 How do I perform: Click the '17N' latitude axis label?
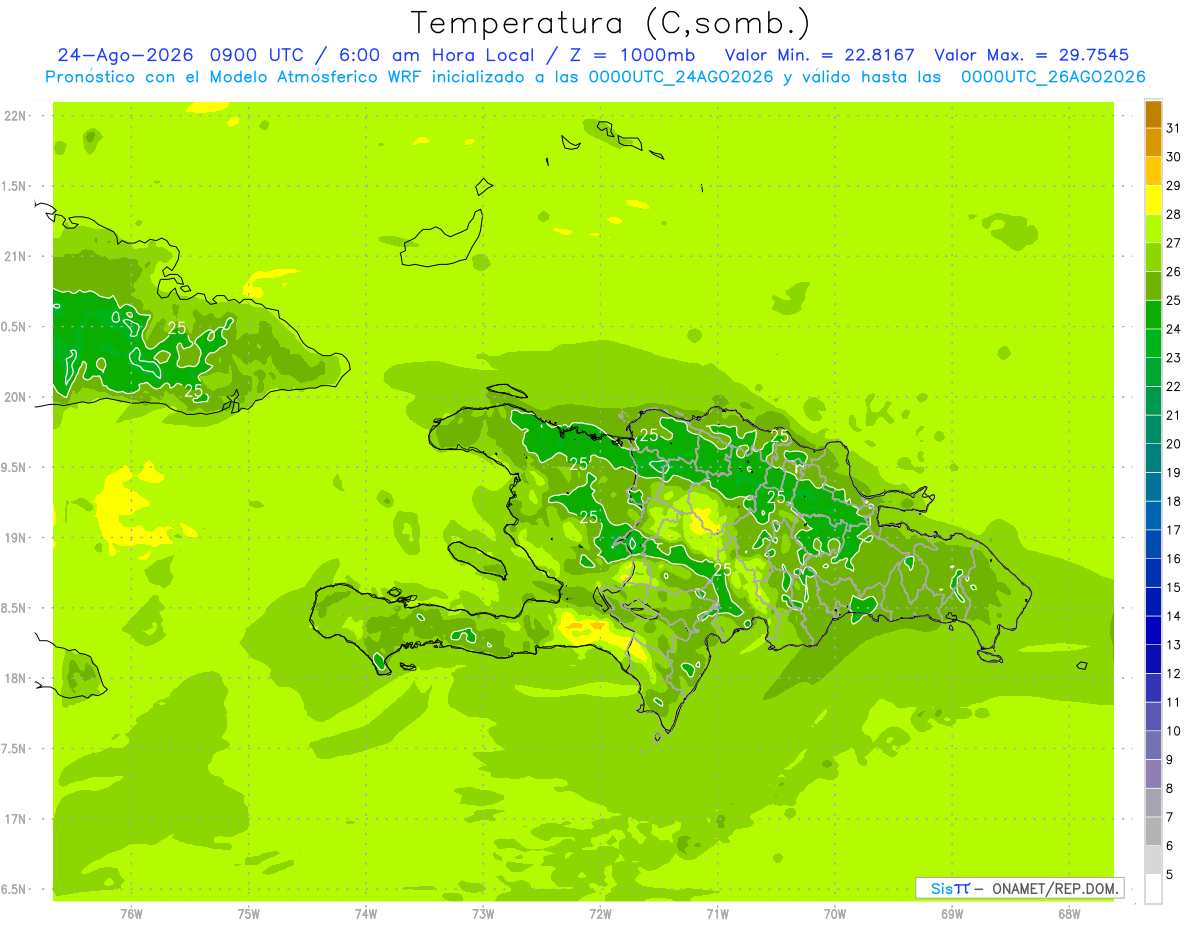click(17, 820)
